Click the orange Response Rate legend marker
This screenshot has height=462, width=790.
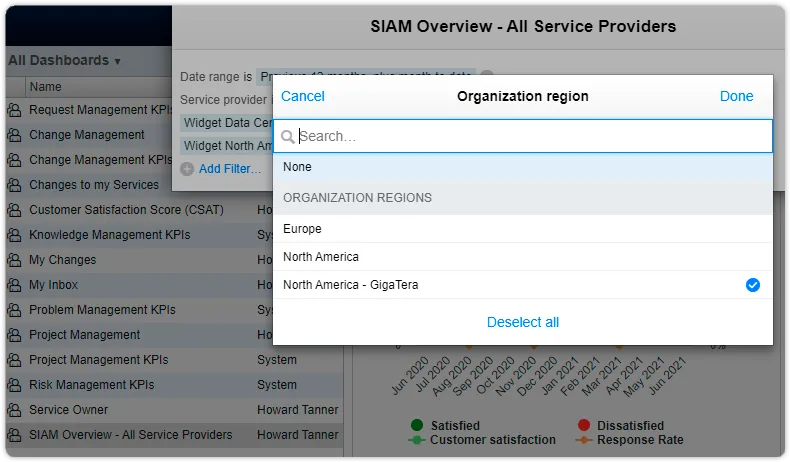(x=583, y=440)
